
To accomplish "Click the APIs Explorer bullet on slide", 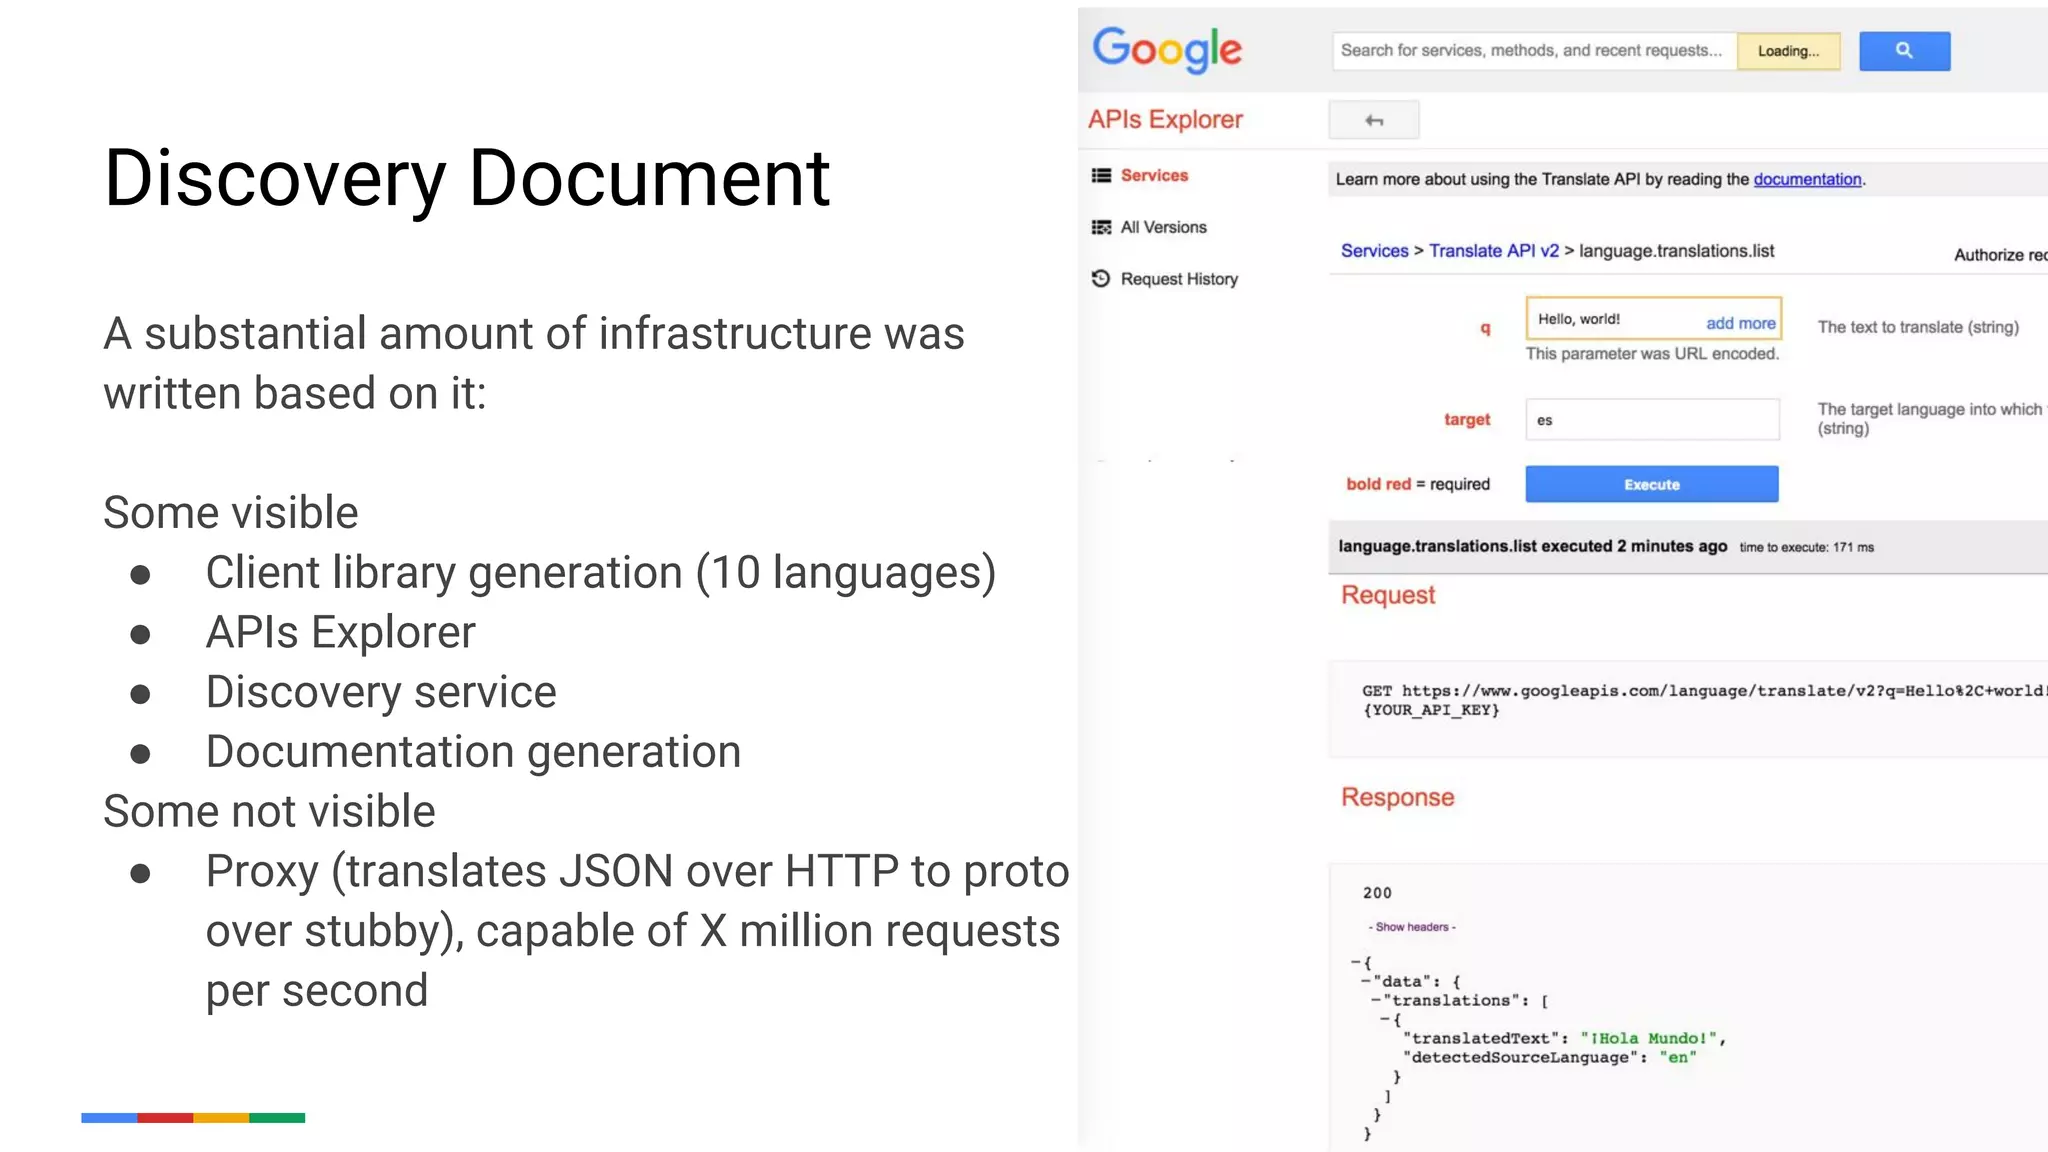I will coord(340,632).
